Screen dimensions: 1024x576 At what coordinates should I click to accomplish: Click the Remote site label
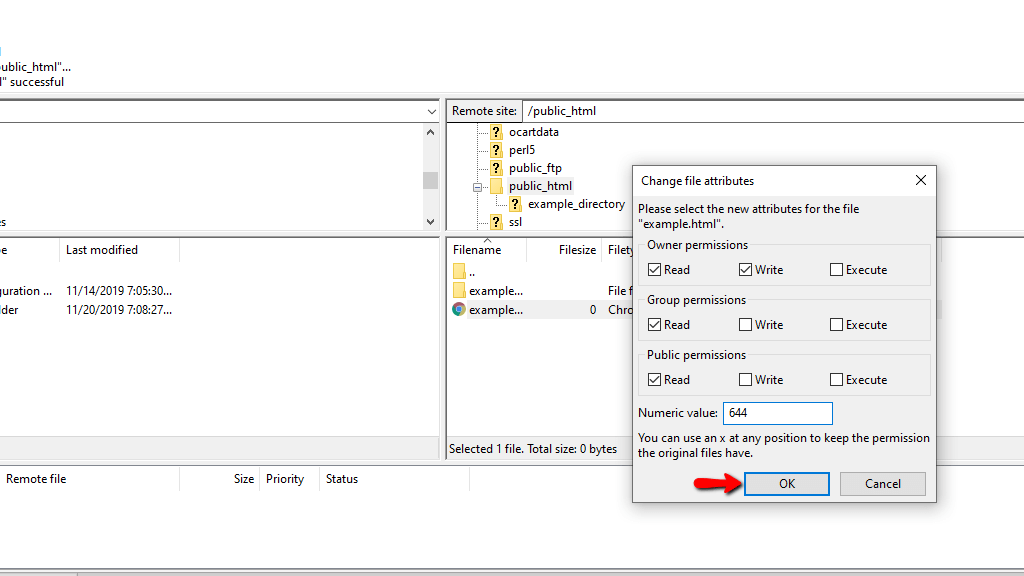pos(484,111)
